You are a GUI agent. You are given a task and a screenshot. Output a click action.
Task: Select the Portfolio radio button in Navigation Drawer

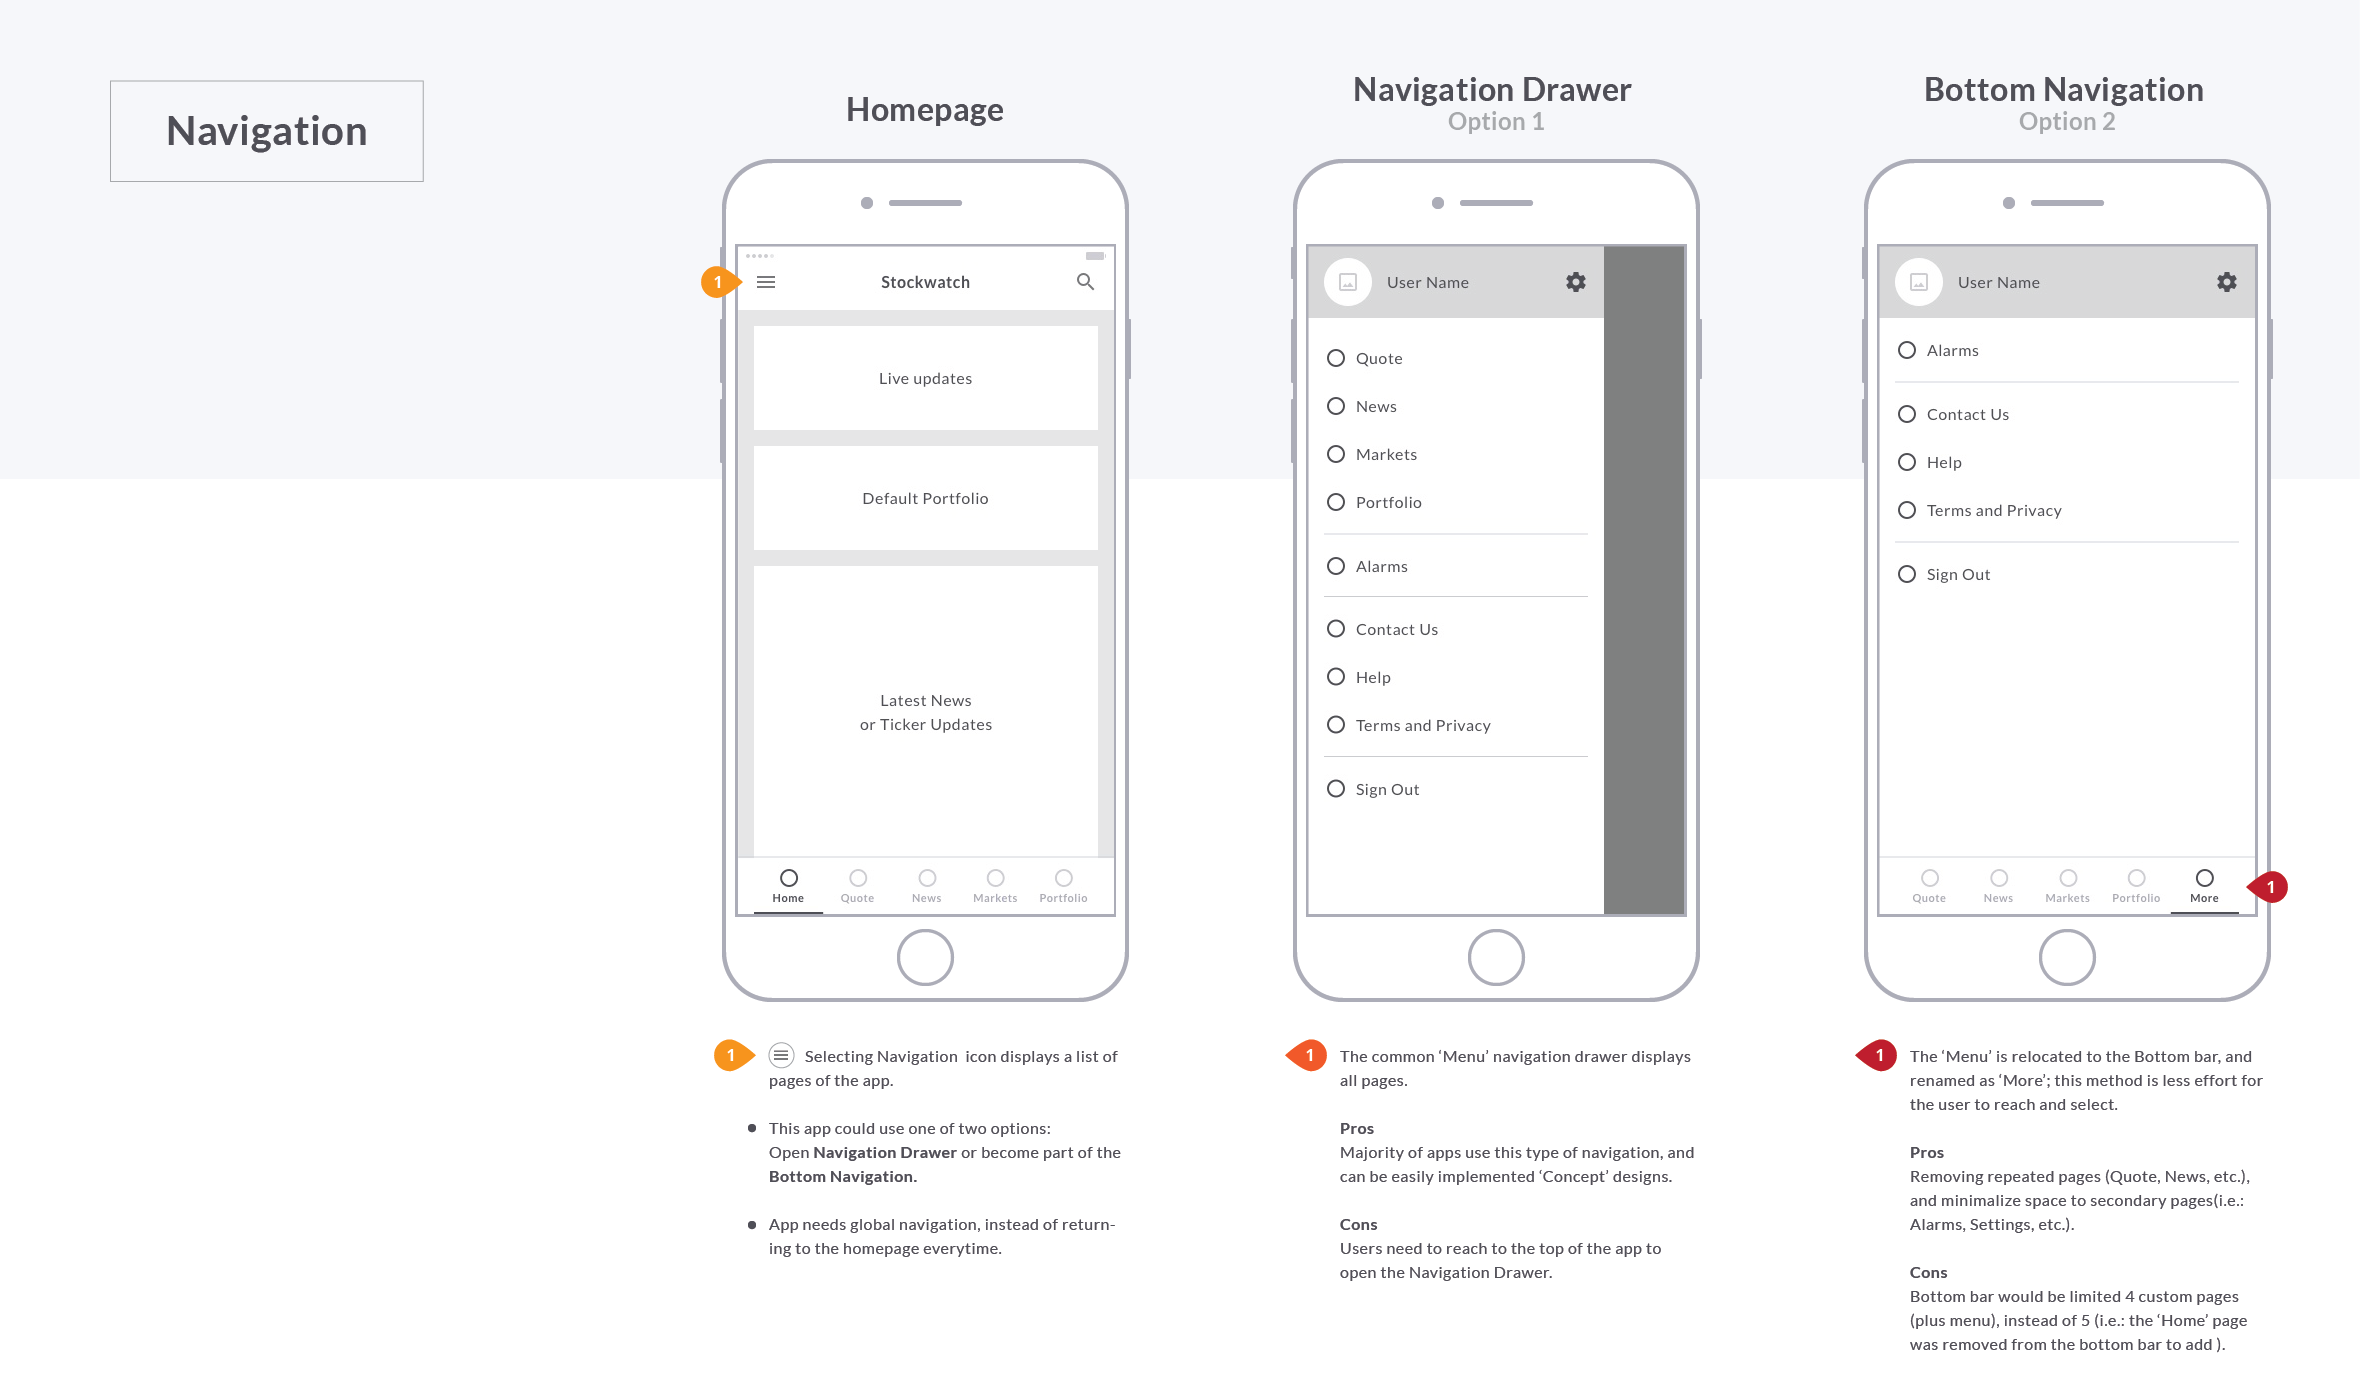tap(1338, 501)
